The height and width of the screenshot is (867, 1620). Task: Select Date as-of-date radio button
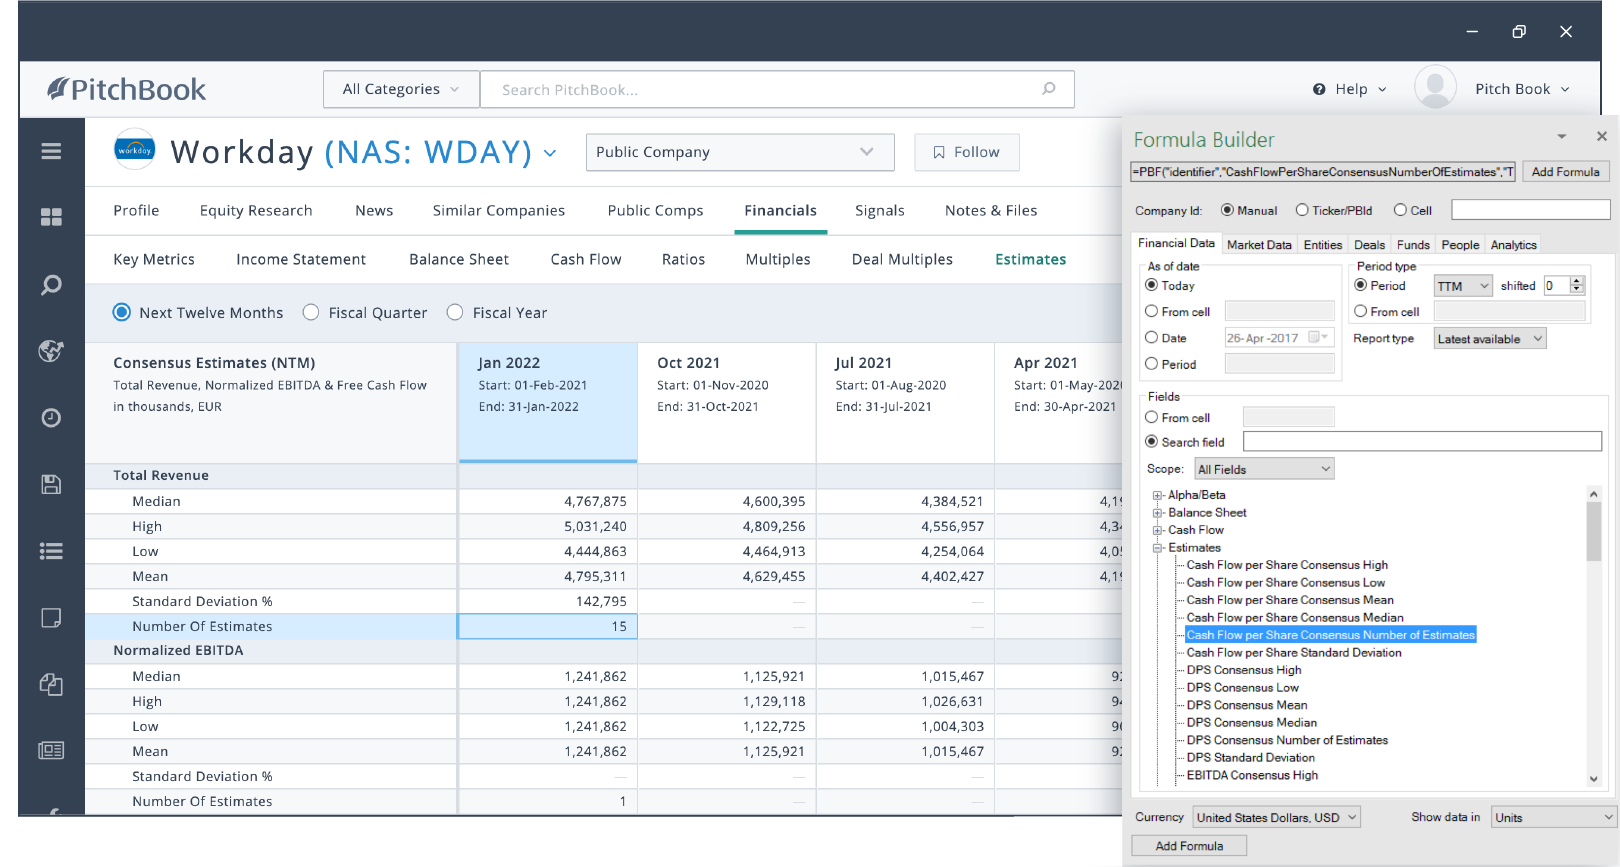tap(1152, 338)
